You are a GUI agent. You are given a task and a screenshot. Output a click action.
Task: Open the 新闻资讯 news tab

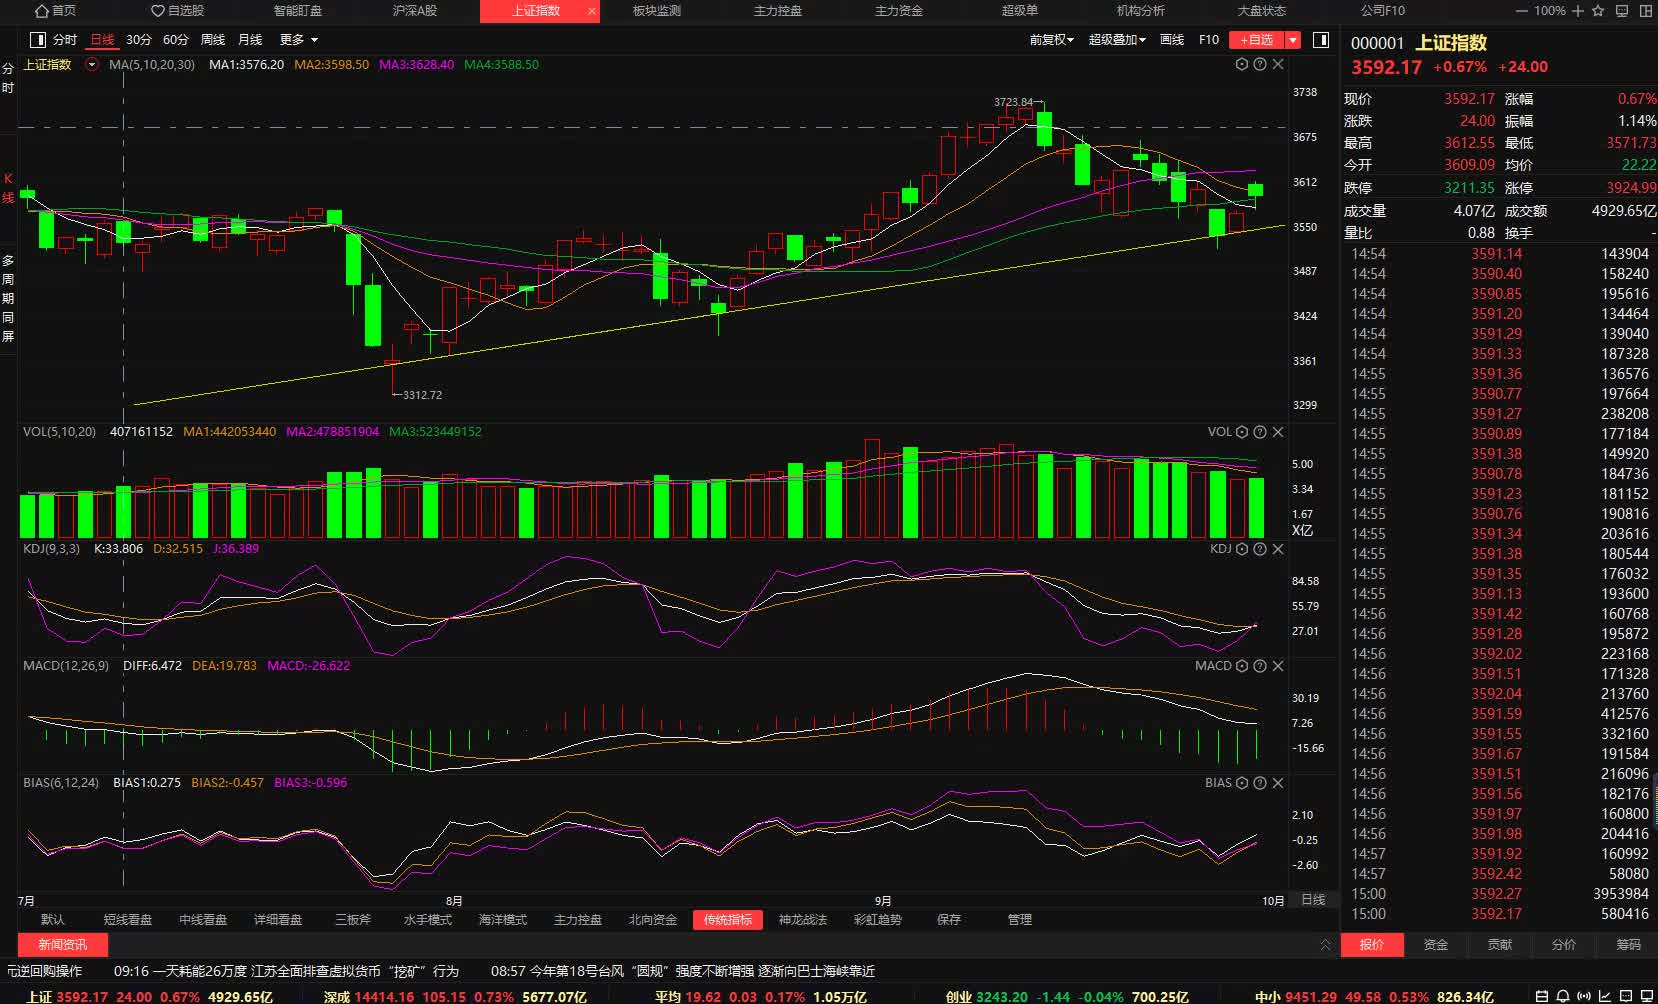pyautogui.click(x=63, y=945)
